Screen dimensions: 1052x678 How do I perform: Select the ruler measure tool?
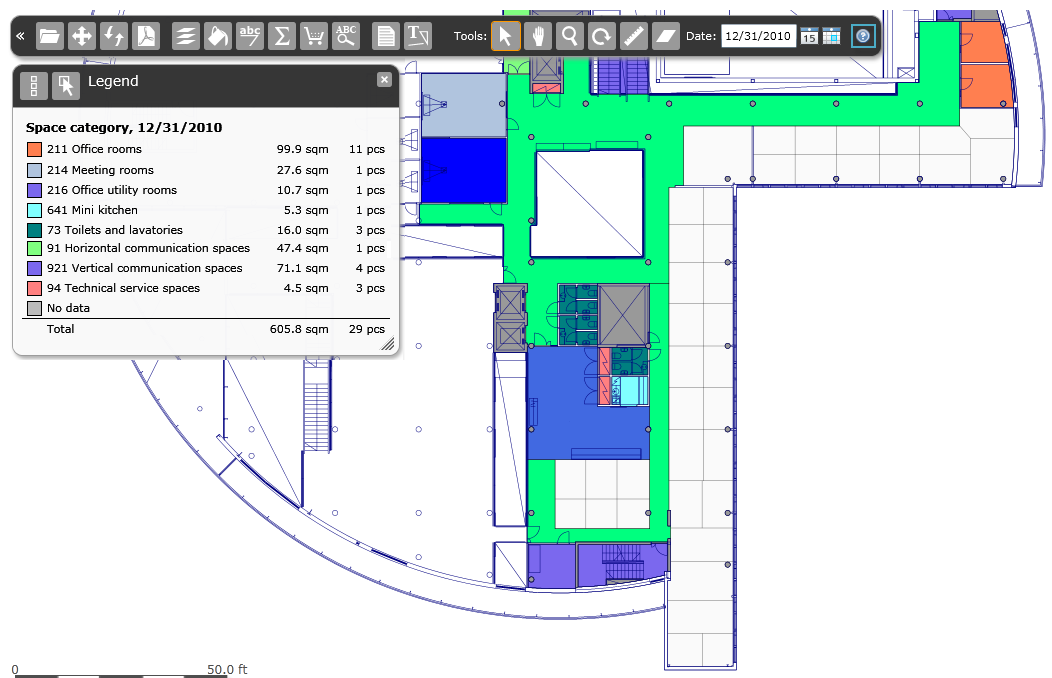tap(634, 36)
